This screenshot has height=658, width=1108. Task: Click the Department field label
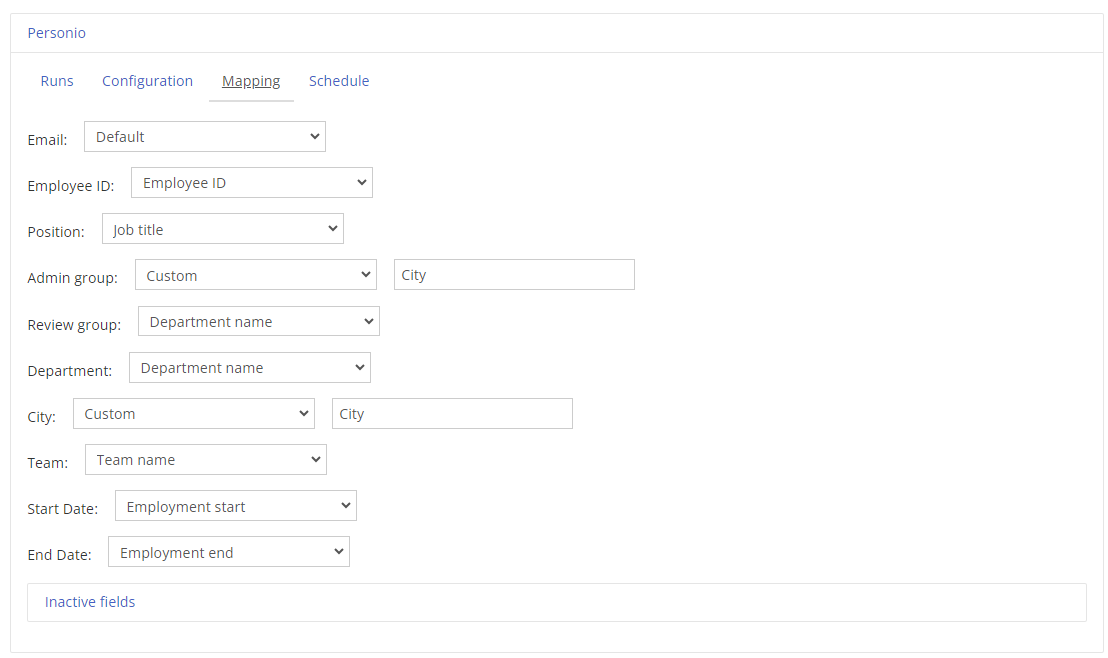[70, 371]
